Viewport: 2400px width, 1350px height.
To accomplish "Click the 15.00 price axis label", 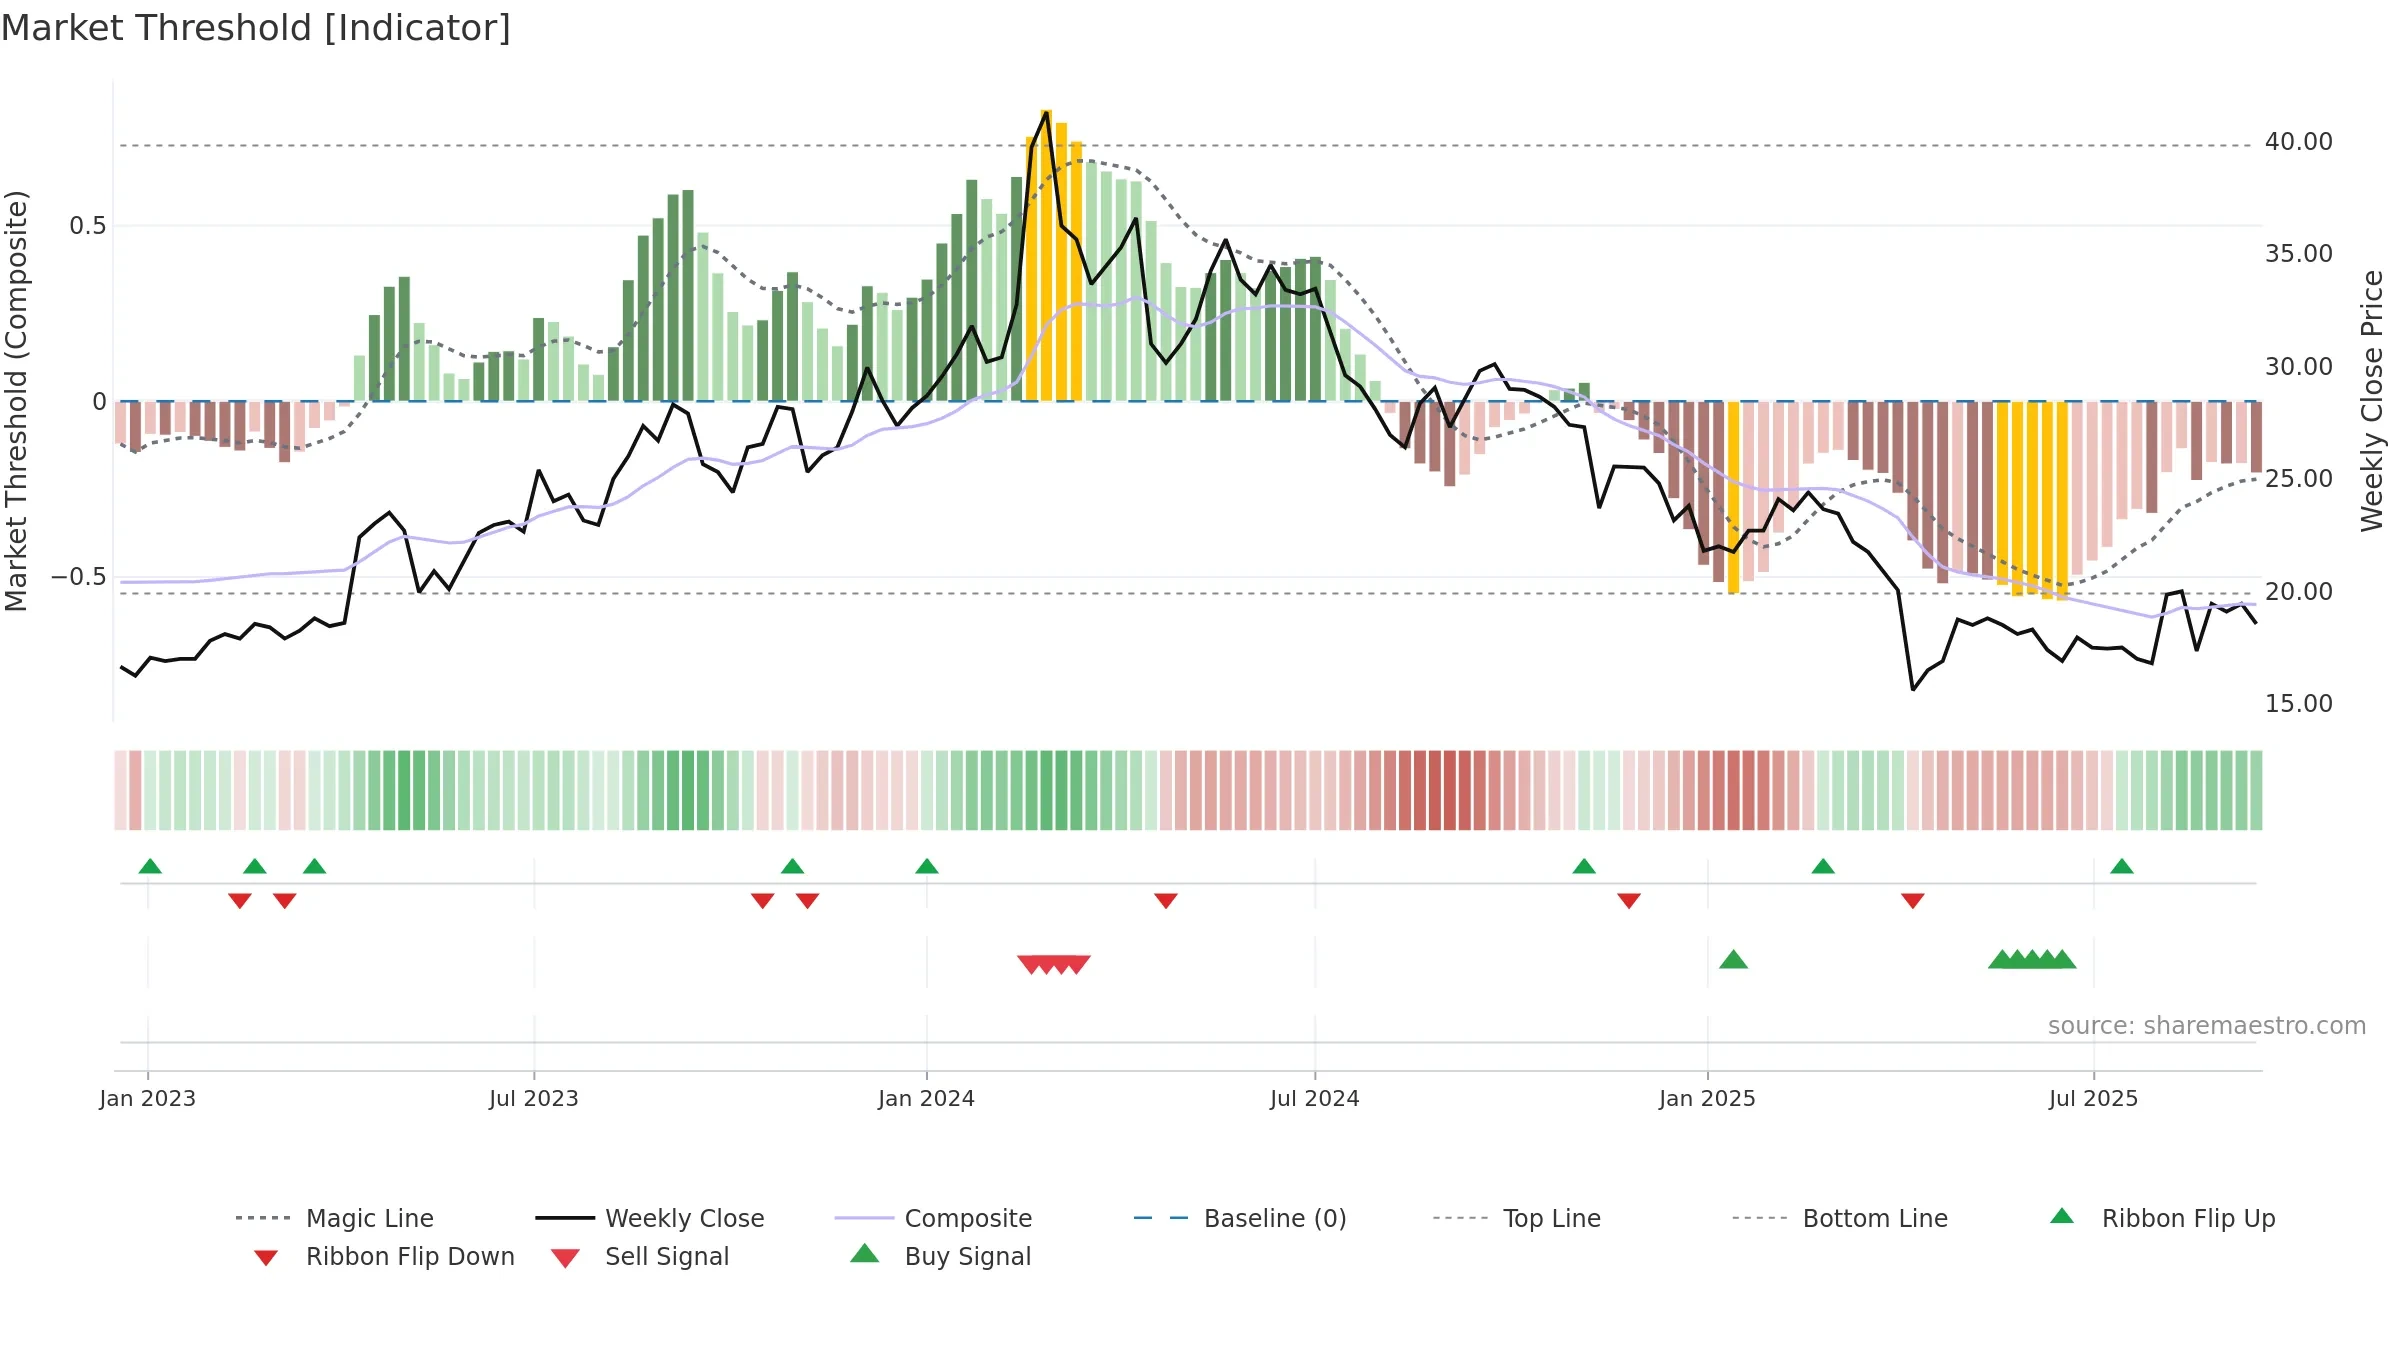I will [2299, 704].
